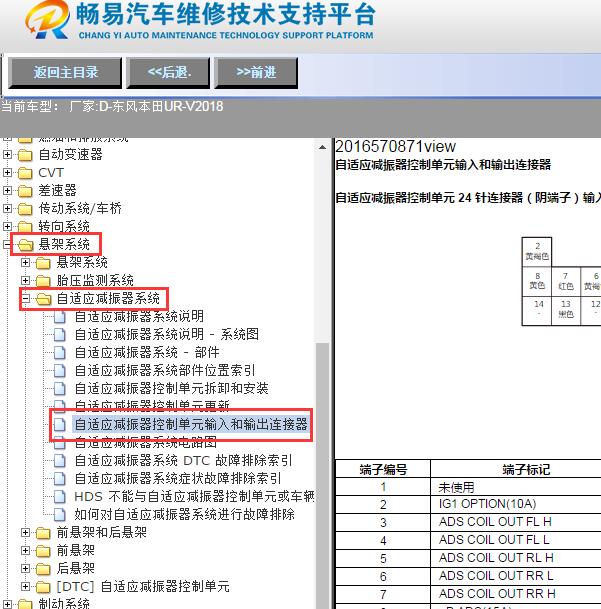Click the document icon for 自适应减振器系统说明

click(x=59, y=317)
